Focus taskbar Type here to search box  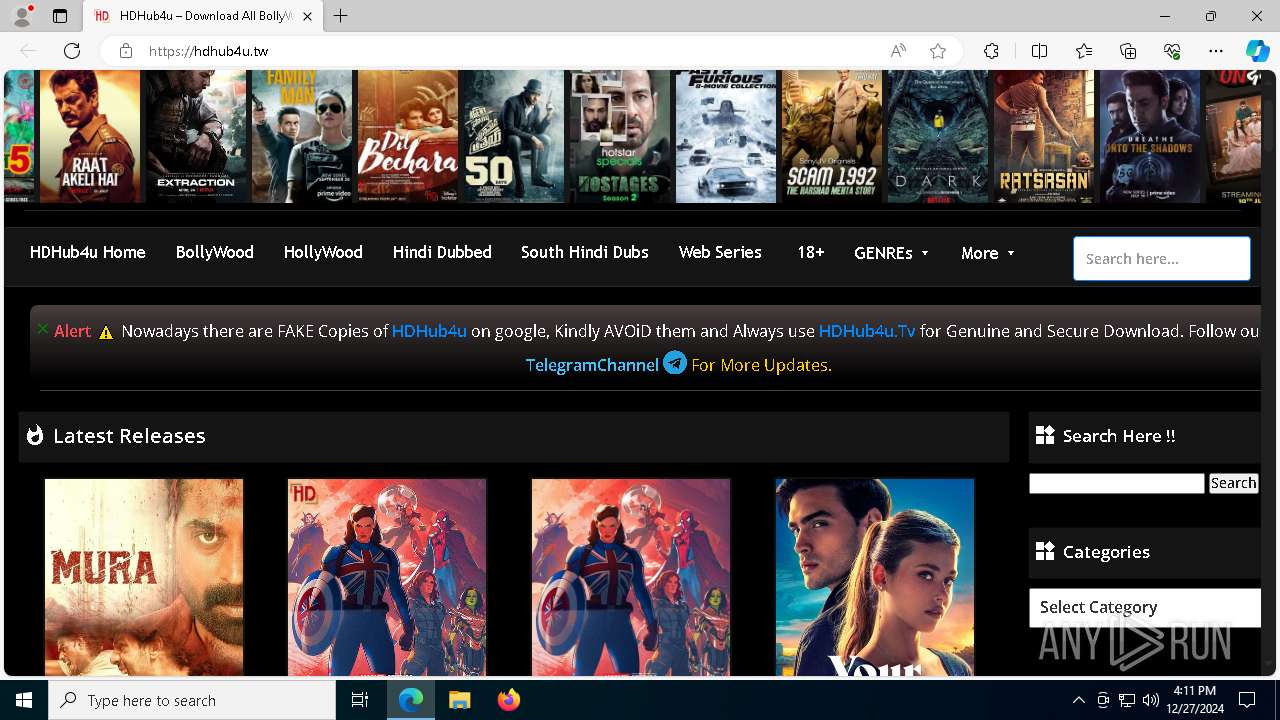[192, 700]
